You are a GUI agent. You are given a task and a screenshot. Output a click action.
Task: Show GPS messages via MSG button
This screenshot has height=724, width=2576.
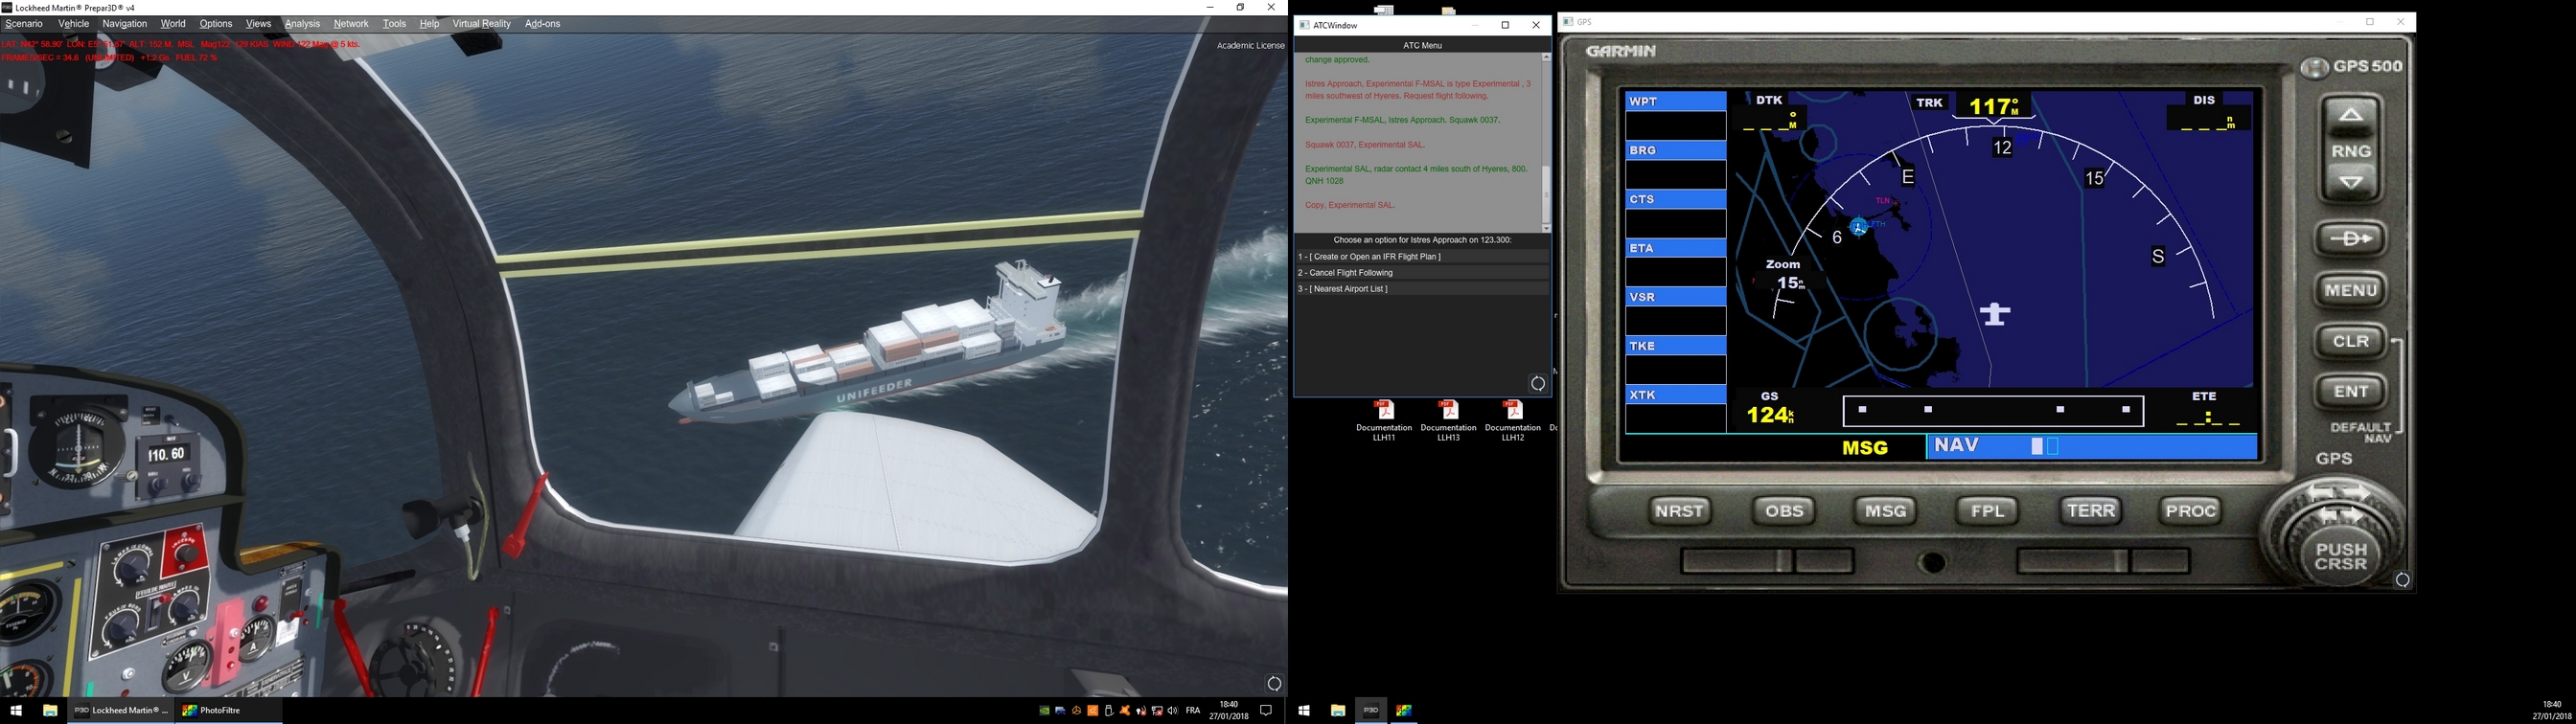[x=1885, y=511]
